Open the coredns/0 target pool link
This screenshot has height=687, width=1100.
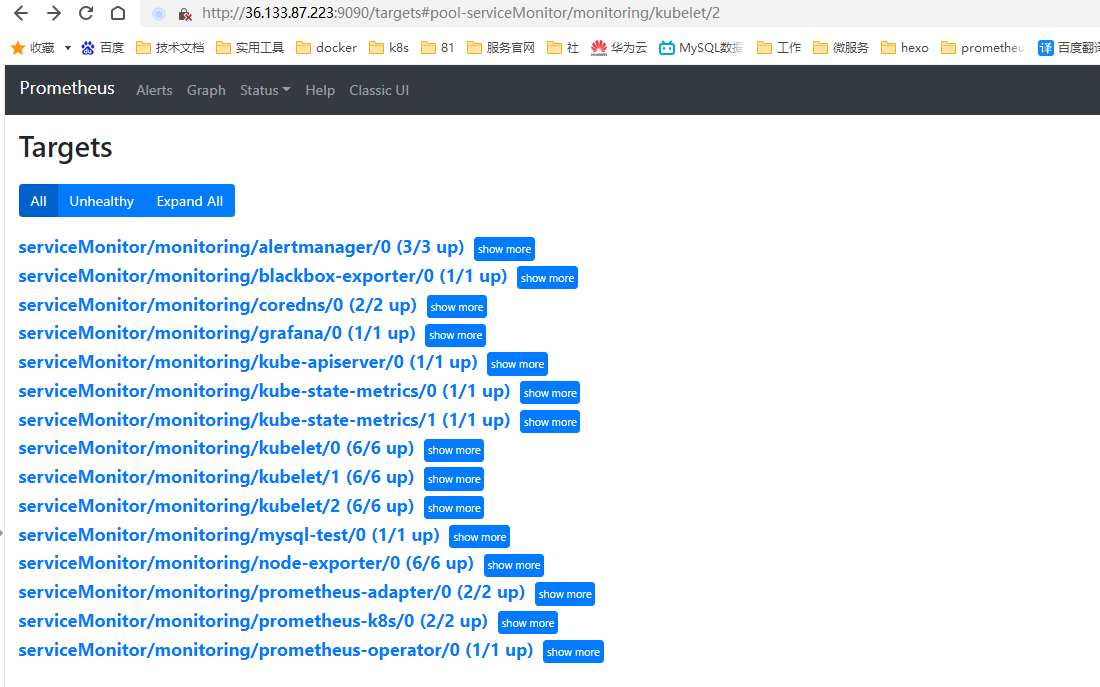click(217, 305)
